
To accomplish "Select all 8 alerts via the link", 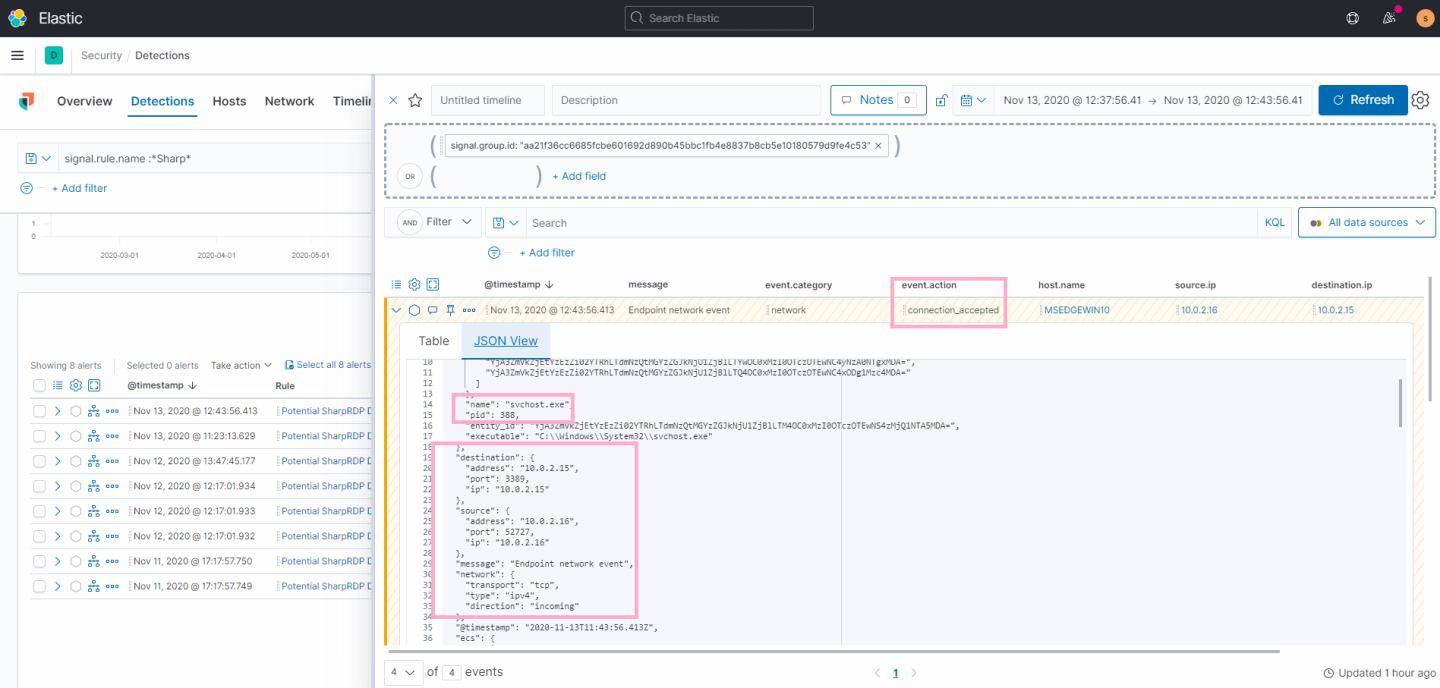I will click(x=330, y=365).
